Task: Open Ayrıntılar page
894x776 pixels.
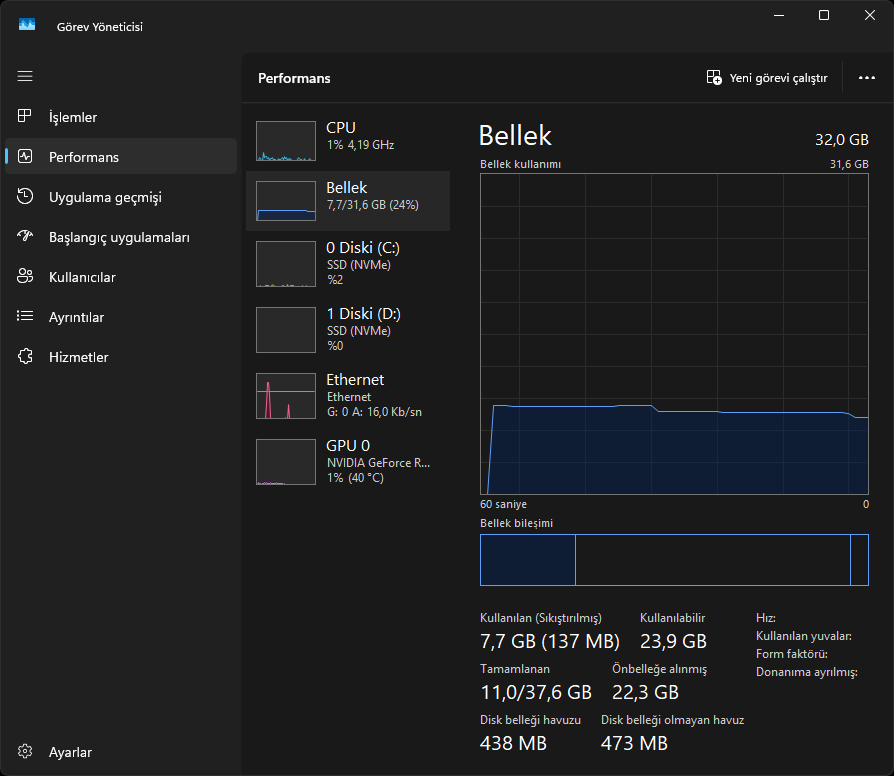Action: (121, 317)
